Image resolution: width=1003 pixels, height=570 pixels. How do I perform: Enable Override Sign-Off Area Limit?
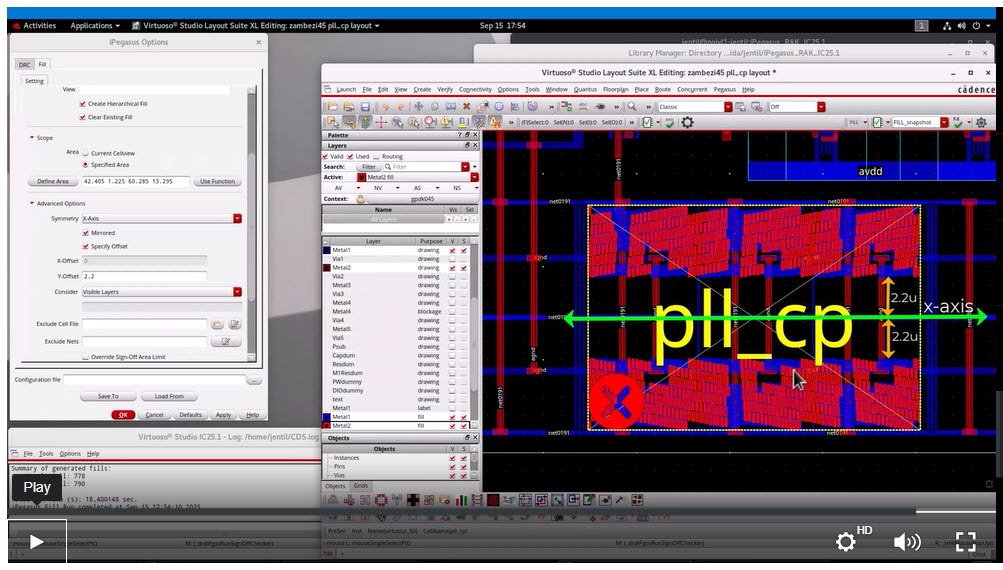85,356
